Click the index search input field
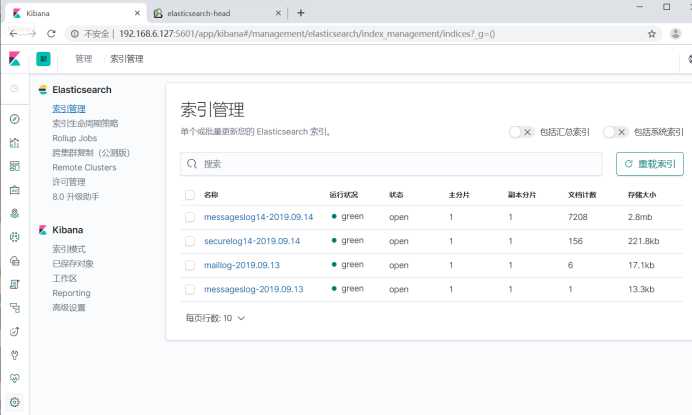The width and height of the screenshot is (692, 415). [391, 164]
